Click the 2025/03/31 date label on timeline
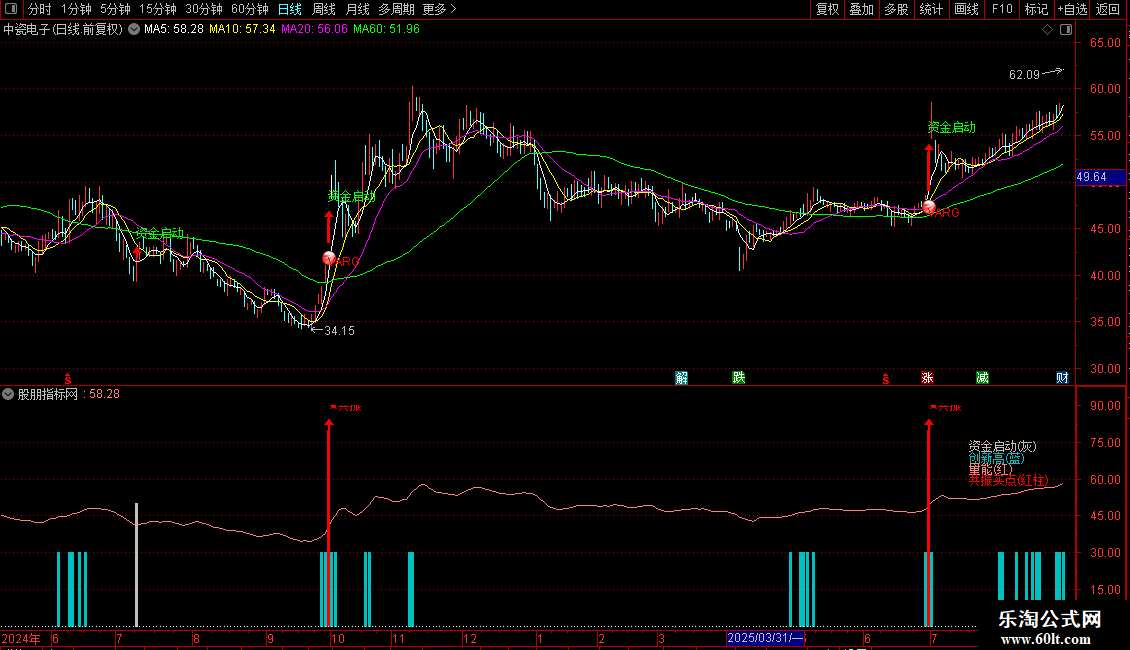Viewport: 1130px width, 650px height. click(764, 638)
